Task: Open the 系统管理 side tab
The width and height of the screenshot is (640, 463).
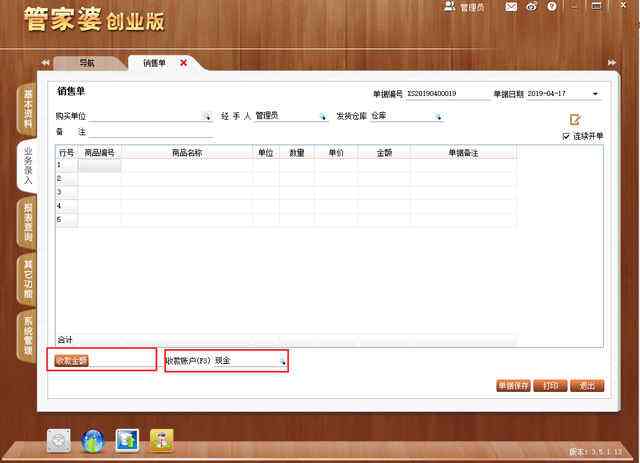Action: click(27, 336)
